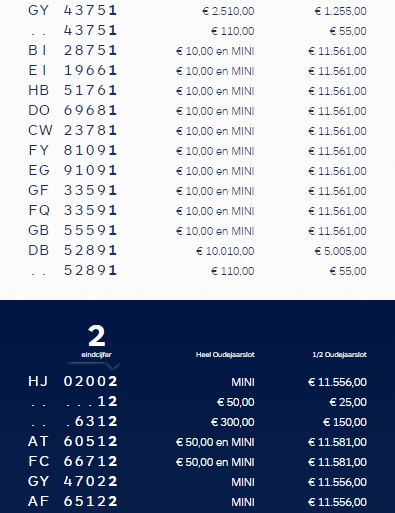Click the € 5.005,00 half-ticket amount

pyautogui.click(x=341, y=251)
